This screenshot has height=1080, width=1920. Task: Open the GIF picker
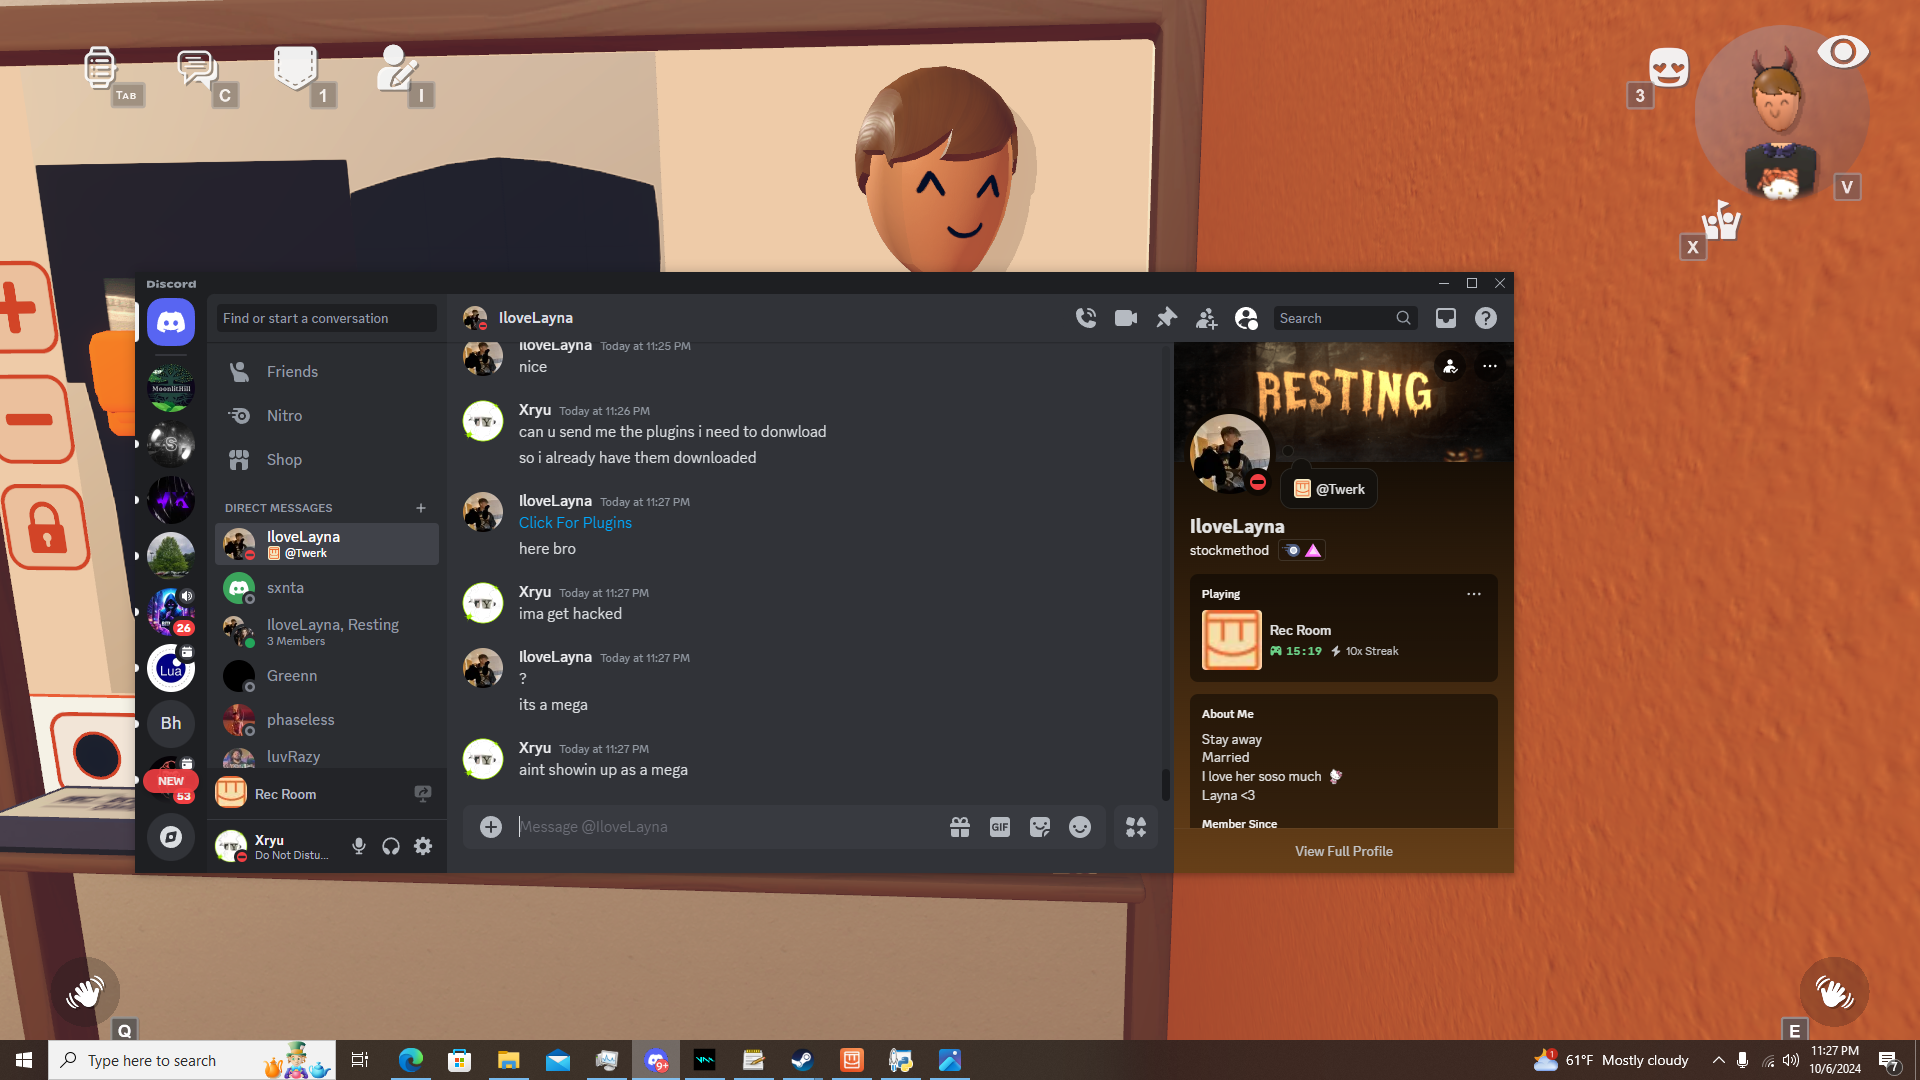(1000, 827)
